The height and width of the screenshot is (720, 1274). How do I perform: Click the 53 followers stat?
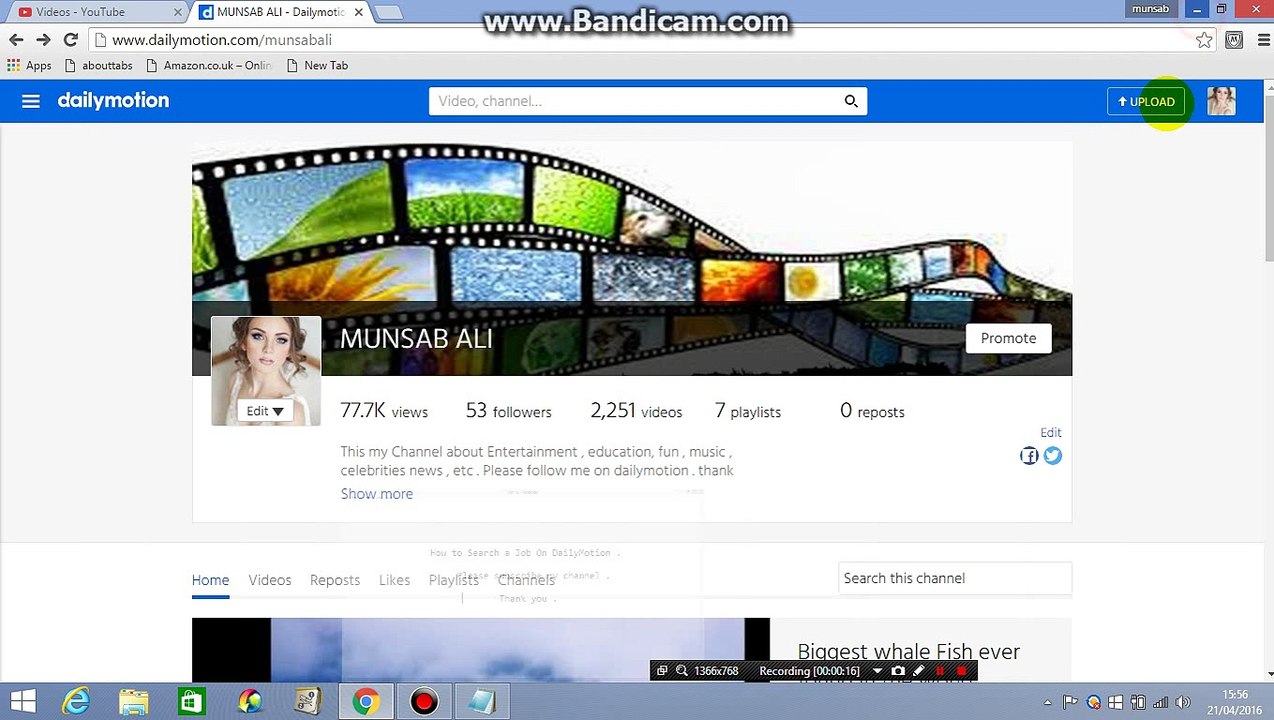508,411
